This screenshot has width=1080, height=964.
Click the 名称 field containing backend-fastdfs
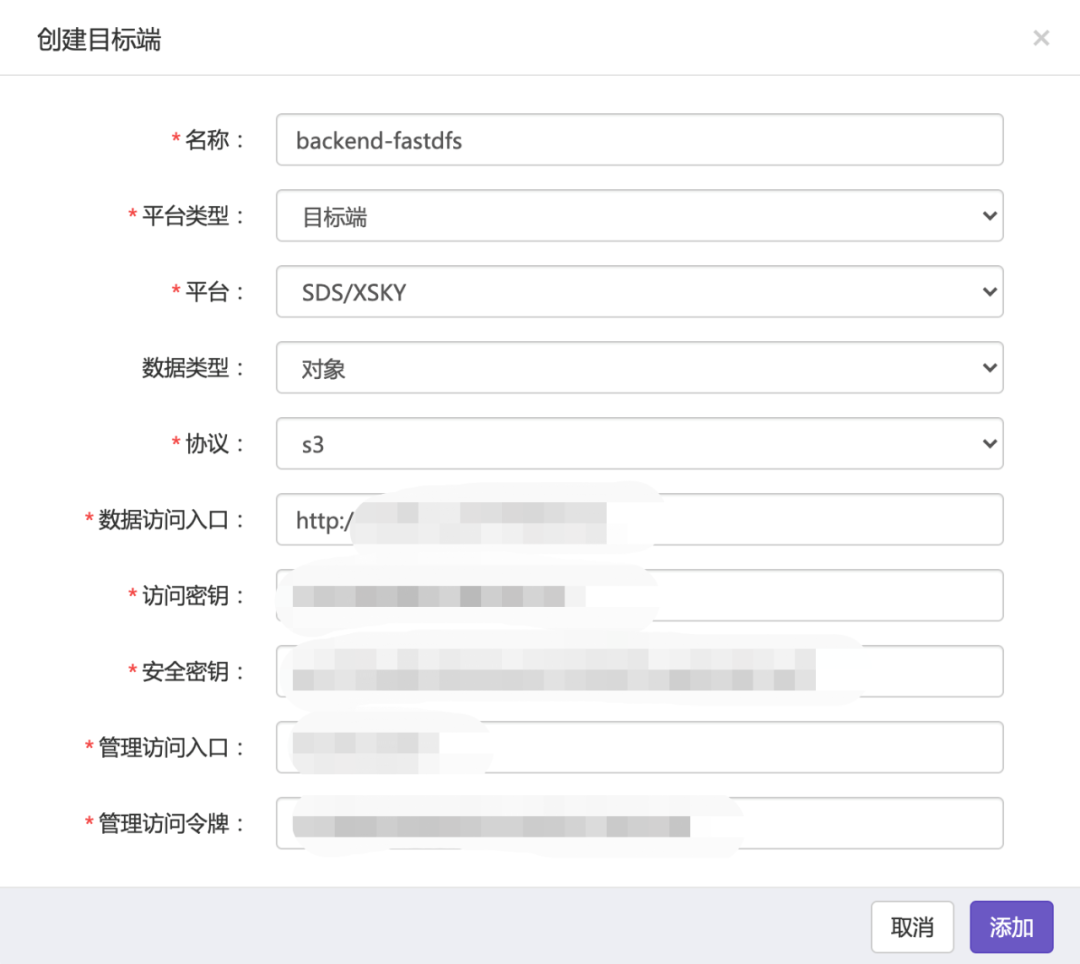point(639,140)
